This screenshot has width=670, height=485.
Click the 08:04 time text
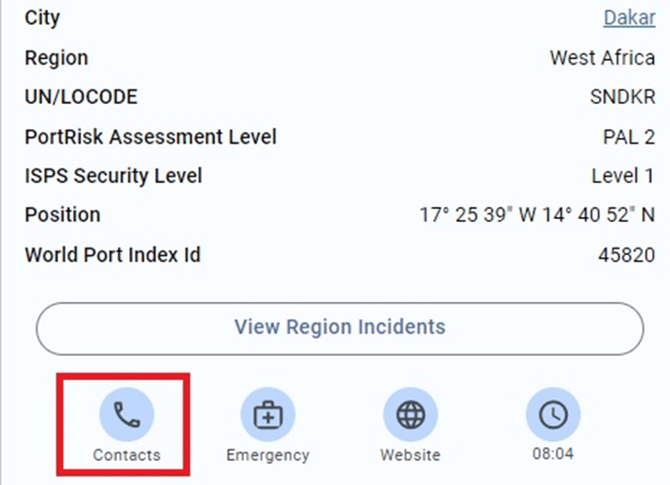pos(553,455)
